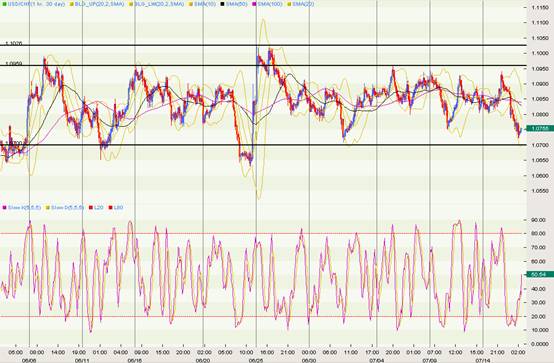Click the 70.00 stochastic axis value
This screenshot has width=554, height=363.
(x=539, y=247)
